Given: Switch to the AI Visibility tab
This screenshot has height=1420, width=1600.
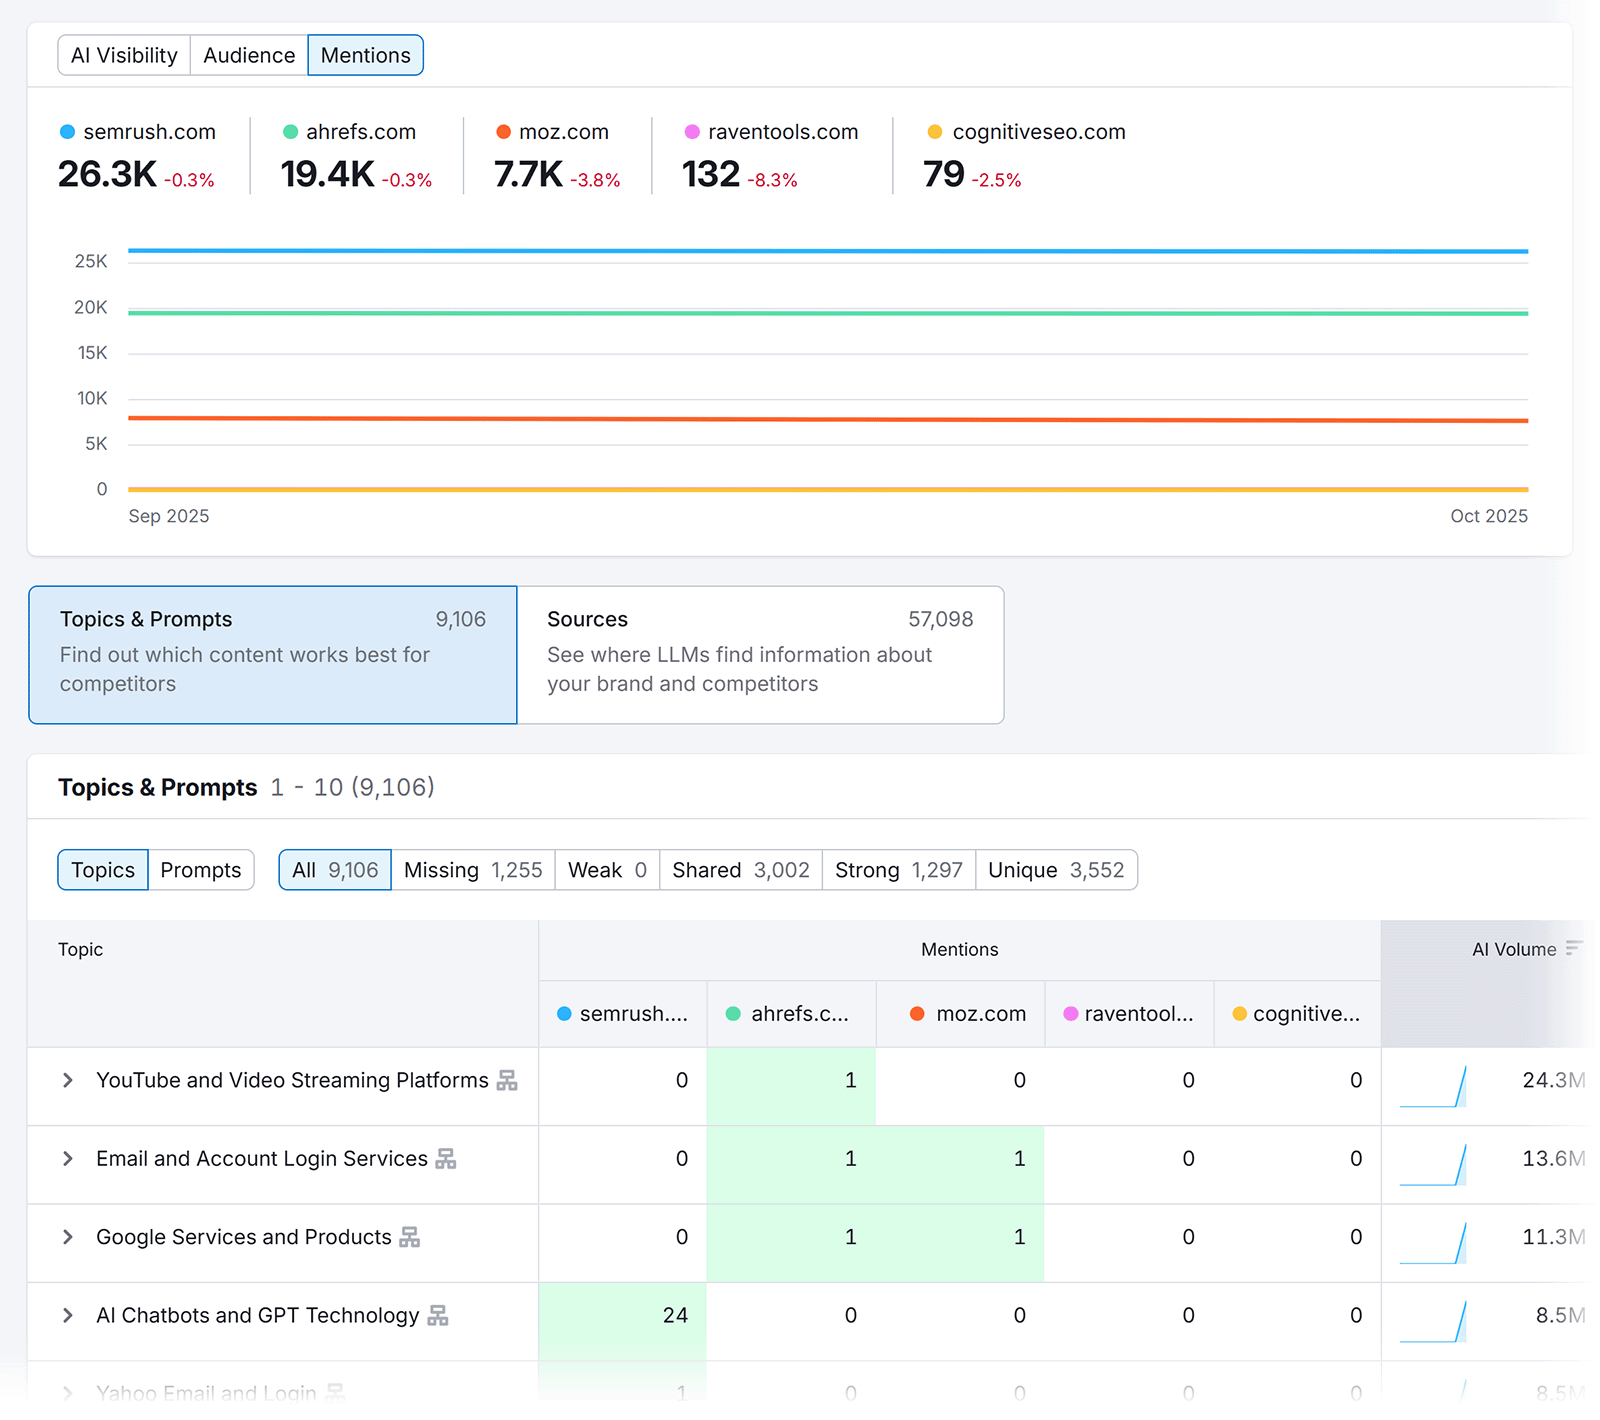Looking at the screenshot, I should [x=123, y=55].
